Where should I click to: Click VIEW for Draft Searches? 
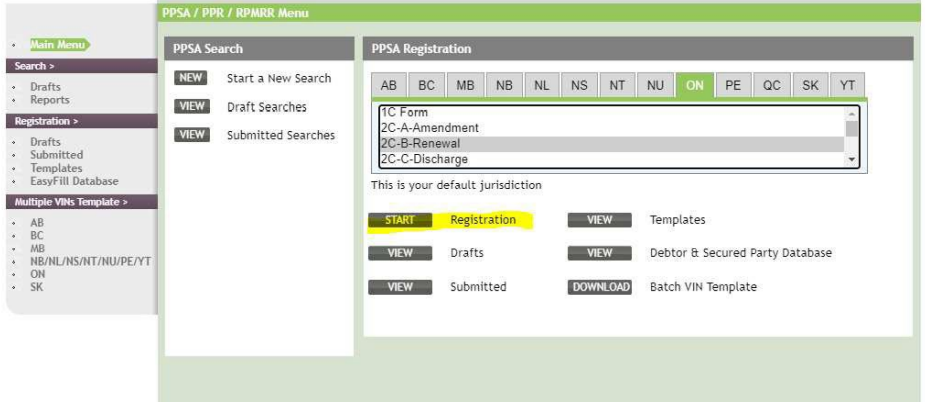[192, 106]
